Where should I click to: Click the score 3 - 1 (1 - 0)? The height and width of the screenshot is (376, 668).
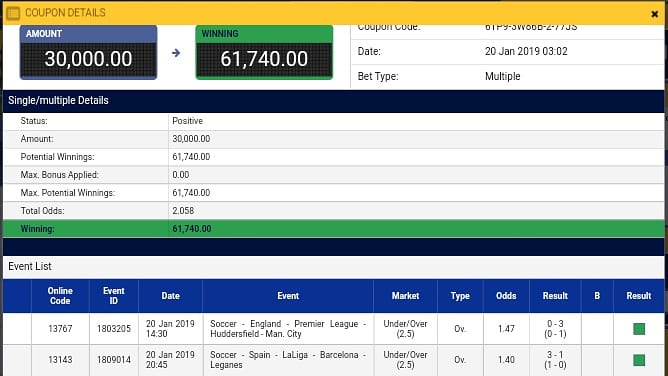(555, 360)
